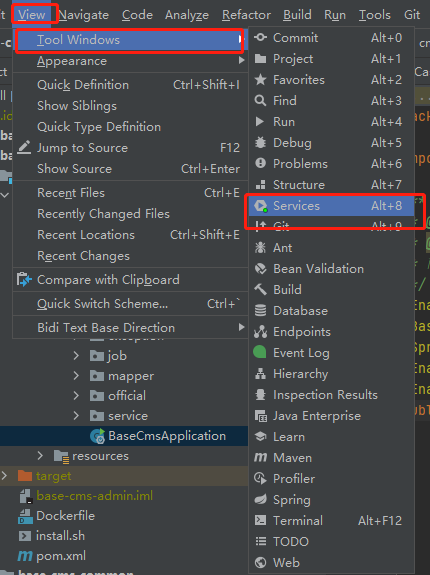Choose Show Source
This screenshot has height=575, width=430.
pyautogui.click(x=131, y=169)
